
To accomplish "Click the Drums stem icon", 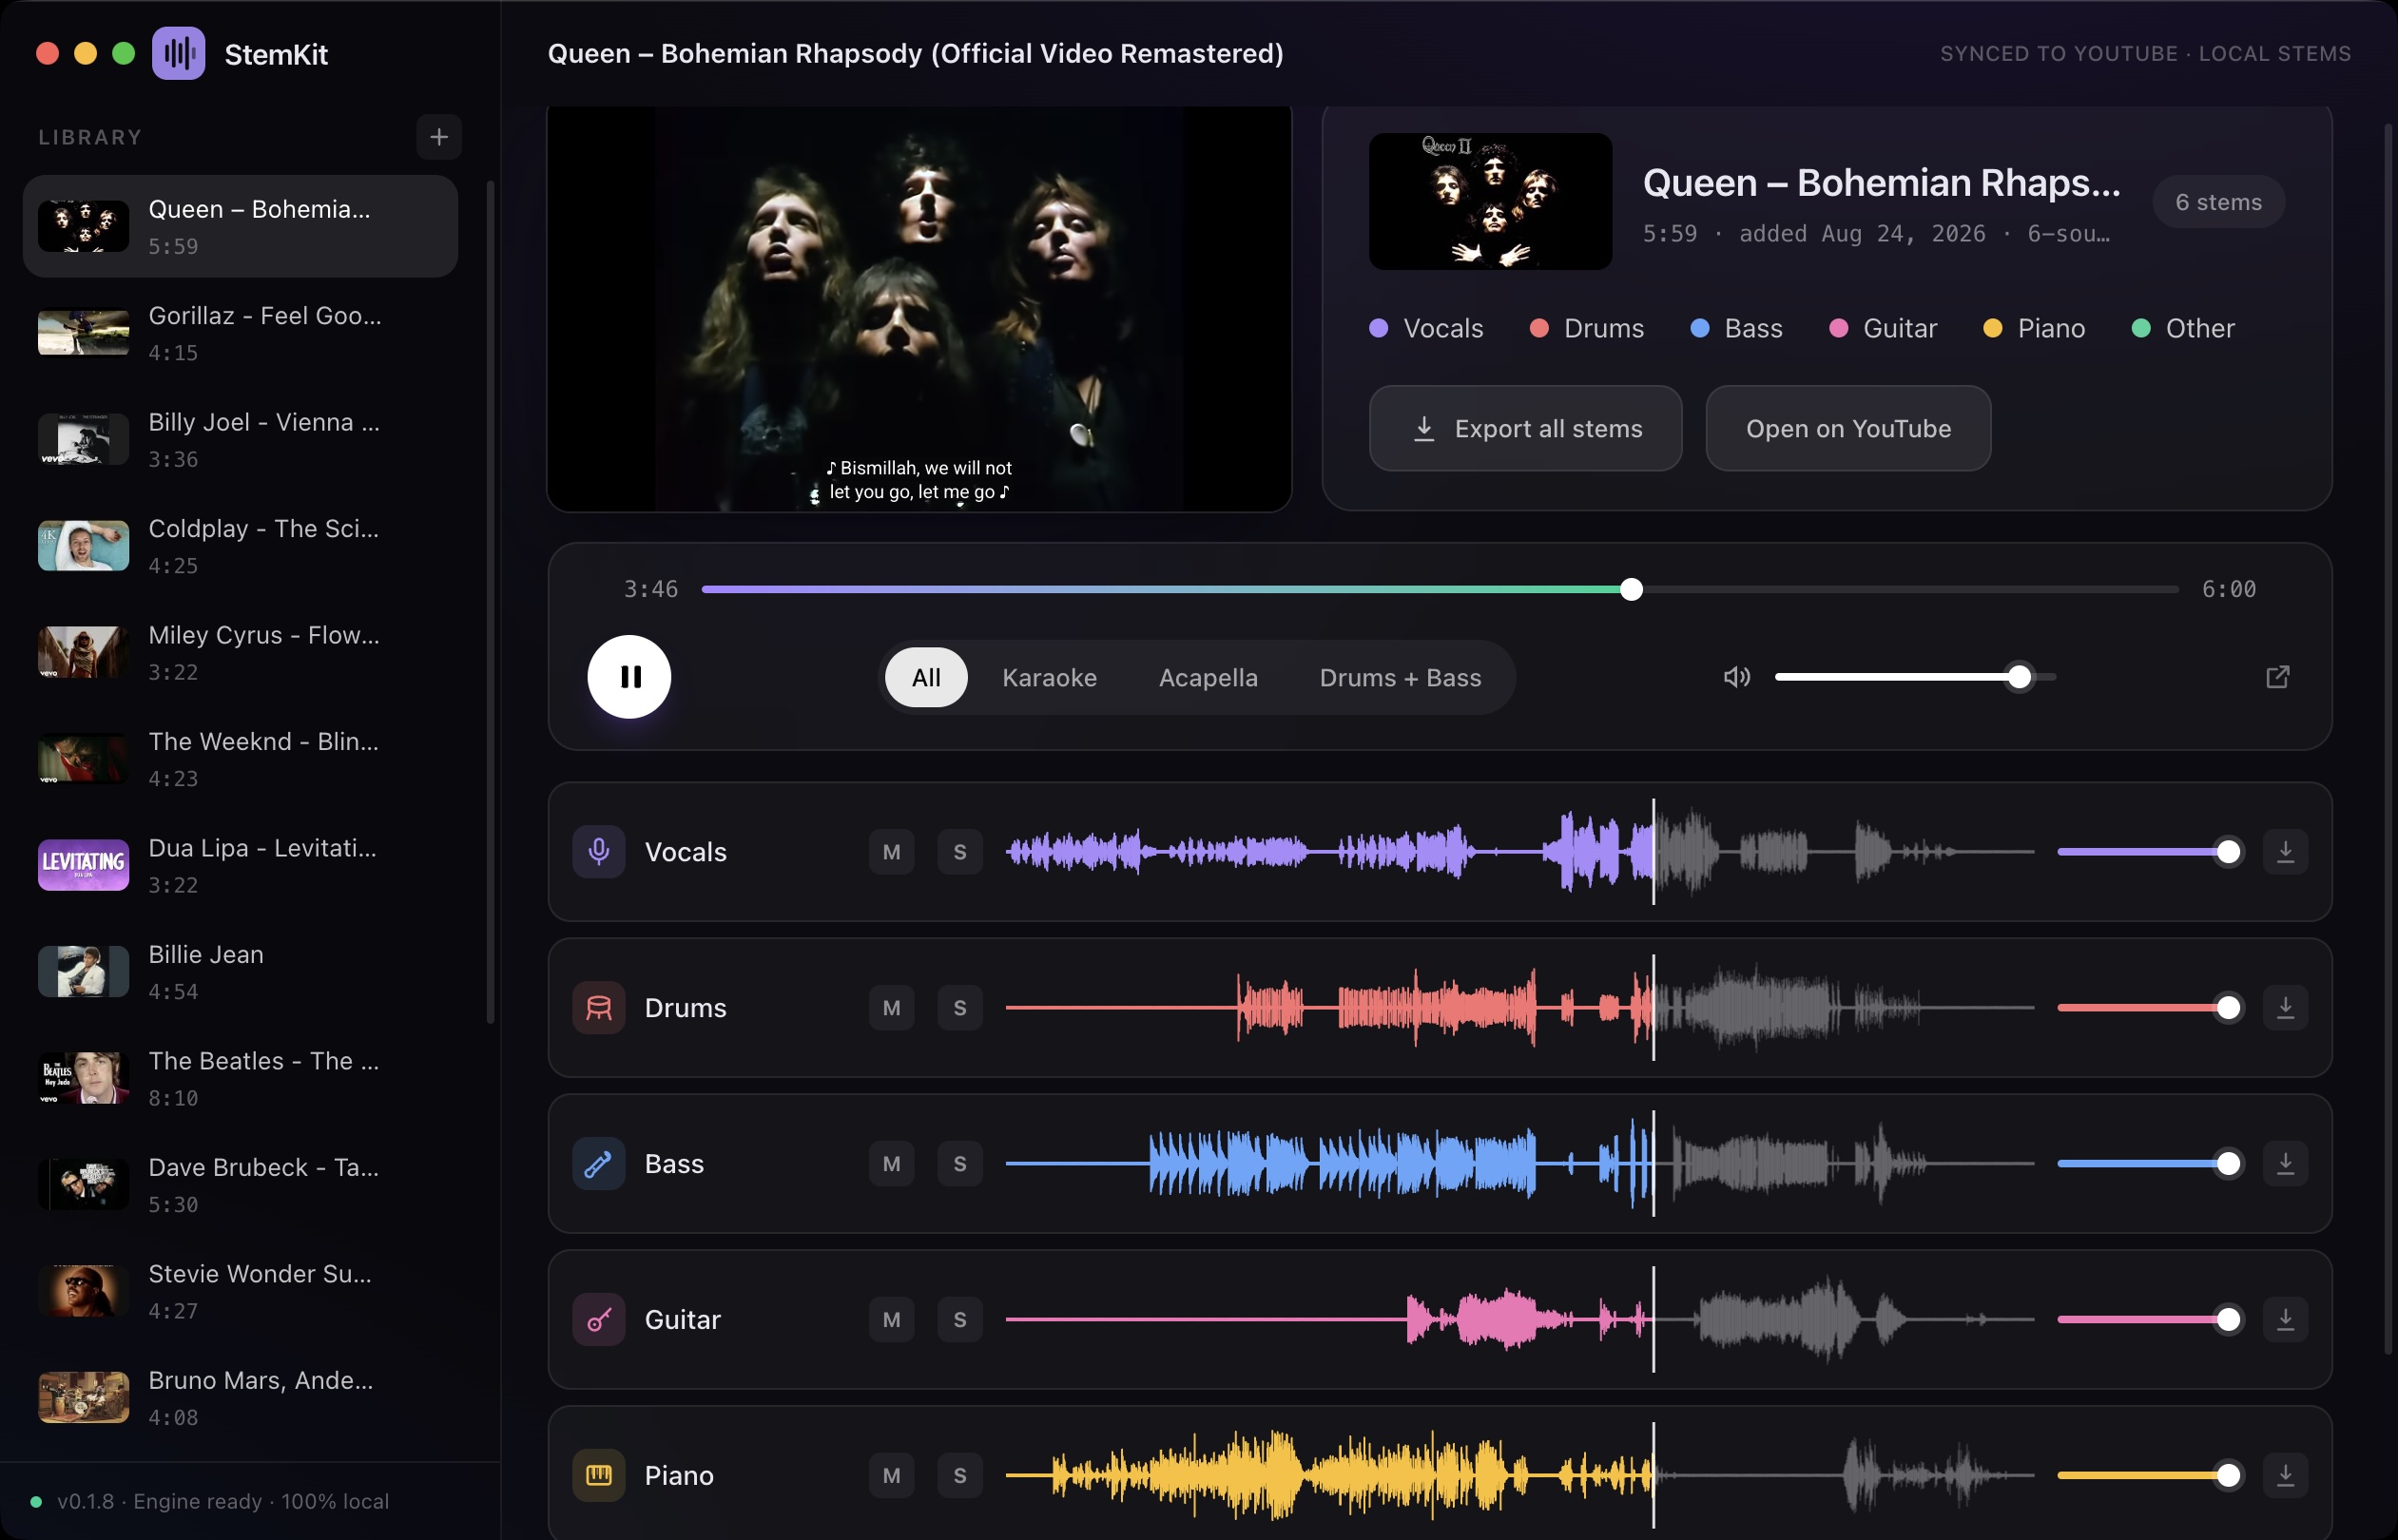I will [x=598, y=1008].
